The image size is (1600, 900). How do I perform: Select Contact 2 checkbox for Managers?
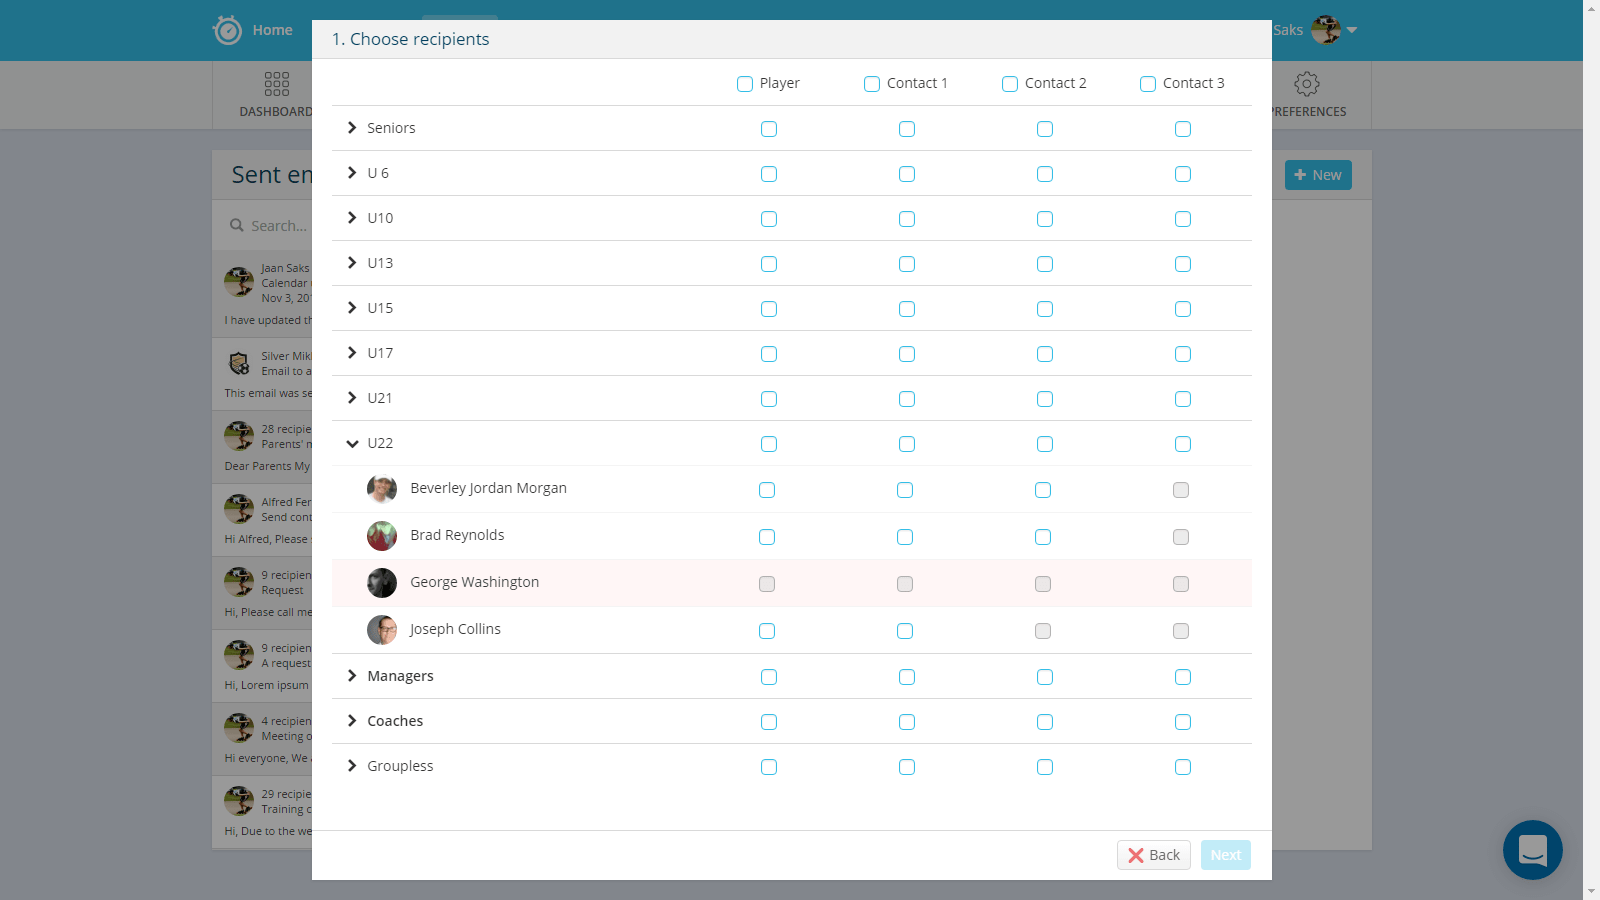tap(1045, 677)
